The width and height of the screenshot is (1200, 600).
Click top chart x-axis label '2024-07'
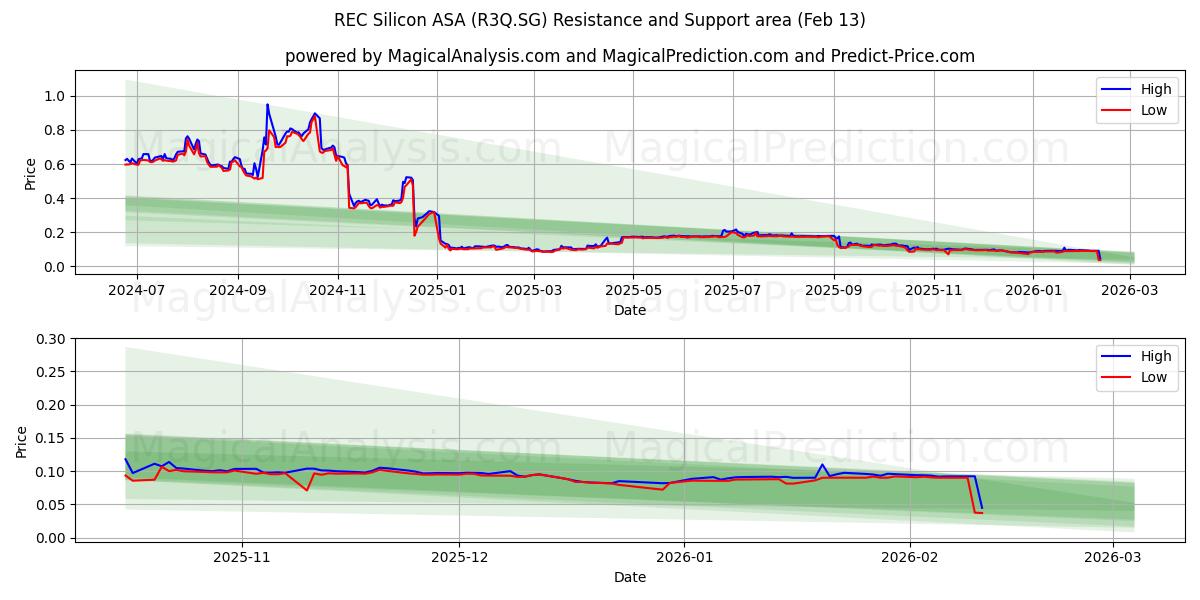point(136,290)
